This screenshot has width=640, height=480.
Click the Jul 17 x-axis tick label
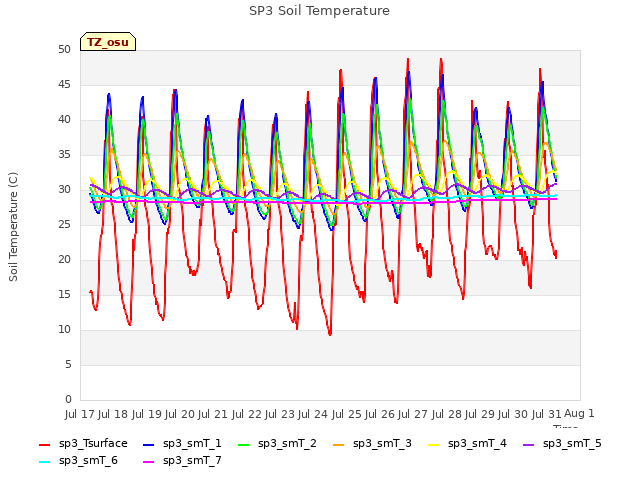click(x=80, y=414)
